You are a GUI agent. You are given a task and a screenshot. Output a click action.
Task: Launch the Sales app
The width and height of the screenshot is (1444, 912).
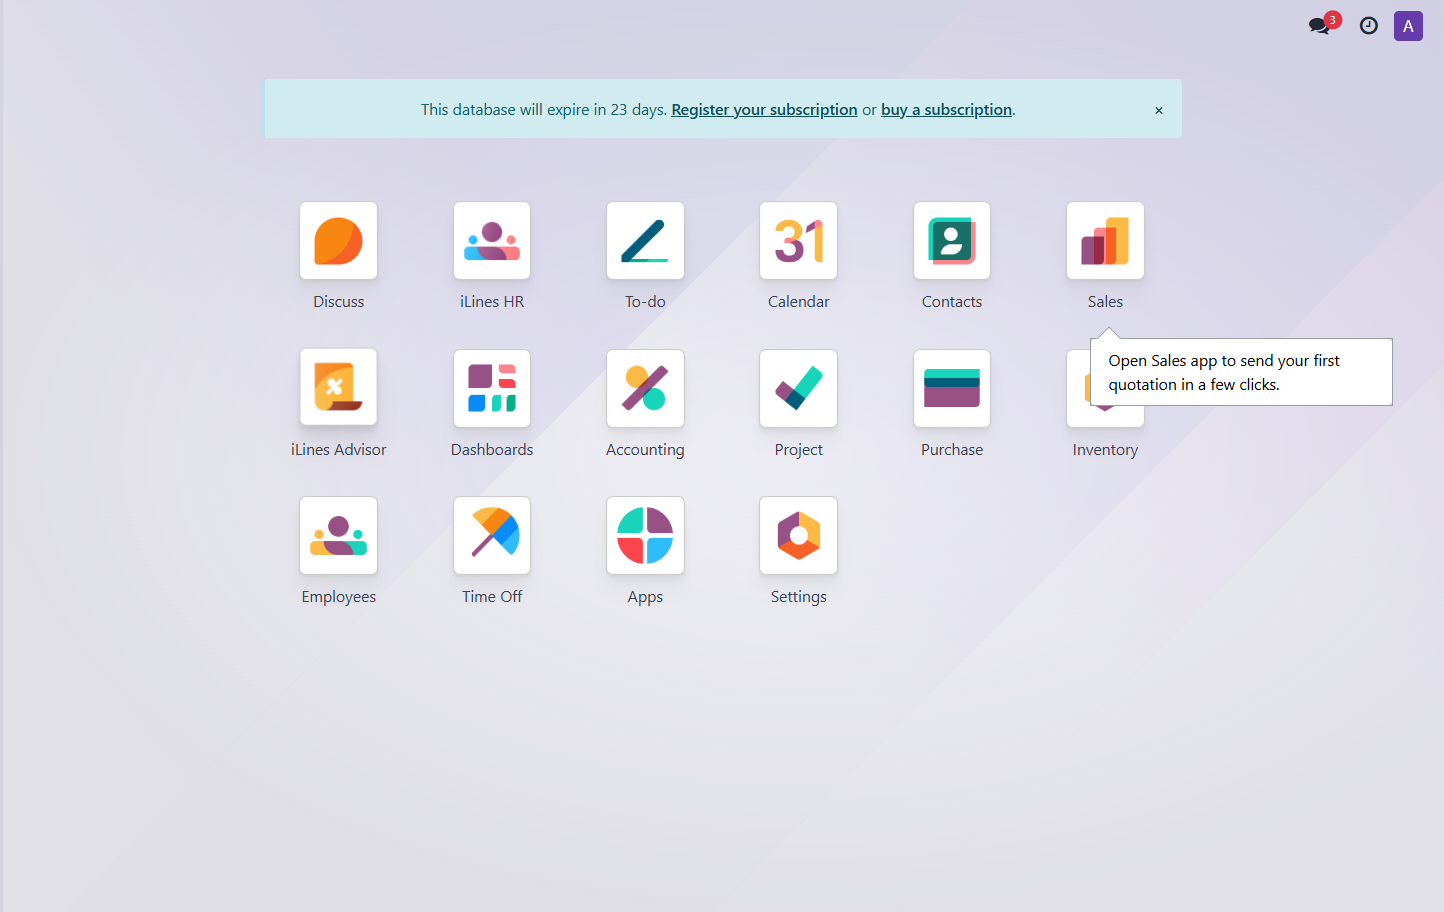click(1105, 241)
